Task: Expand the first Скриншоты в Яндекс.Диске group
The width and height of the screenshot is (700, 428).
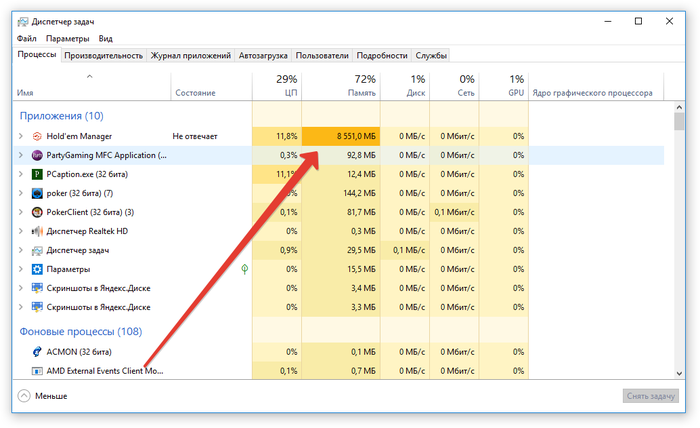Action: (21, 288)
